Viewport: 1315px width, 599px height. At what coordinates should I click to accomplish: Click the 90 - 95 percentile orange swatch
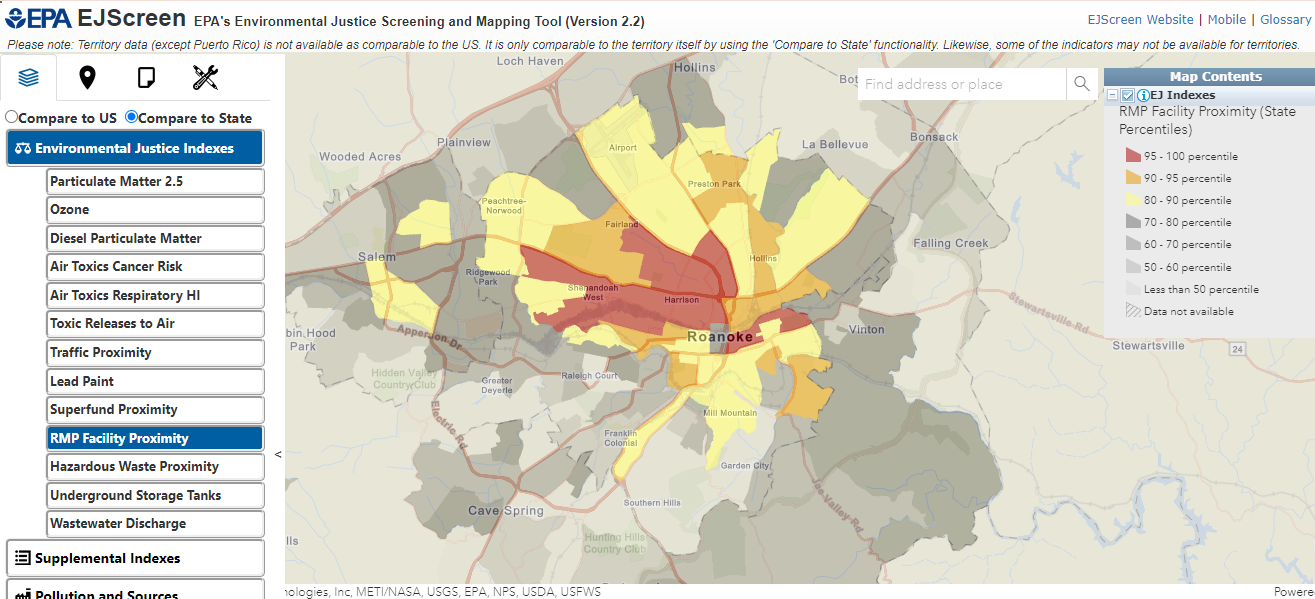pos(1133,178)
